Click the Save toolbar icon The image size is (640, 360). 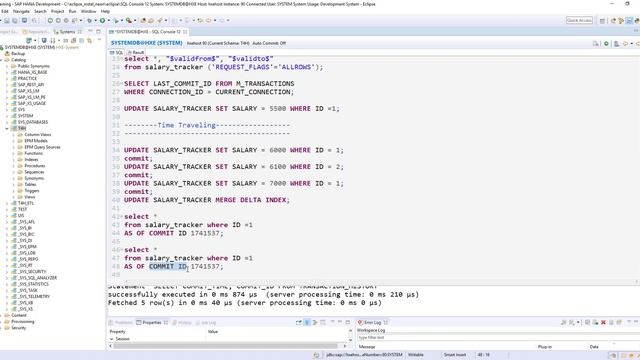point(7,20)
